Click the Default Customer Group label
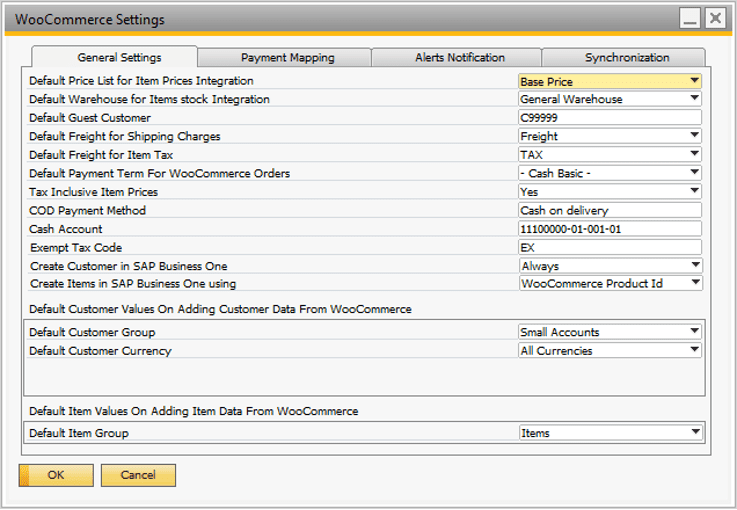The image size is (737, 510). click(x=92, y=332)
